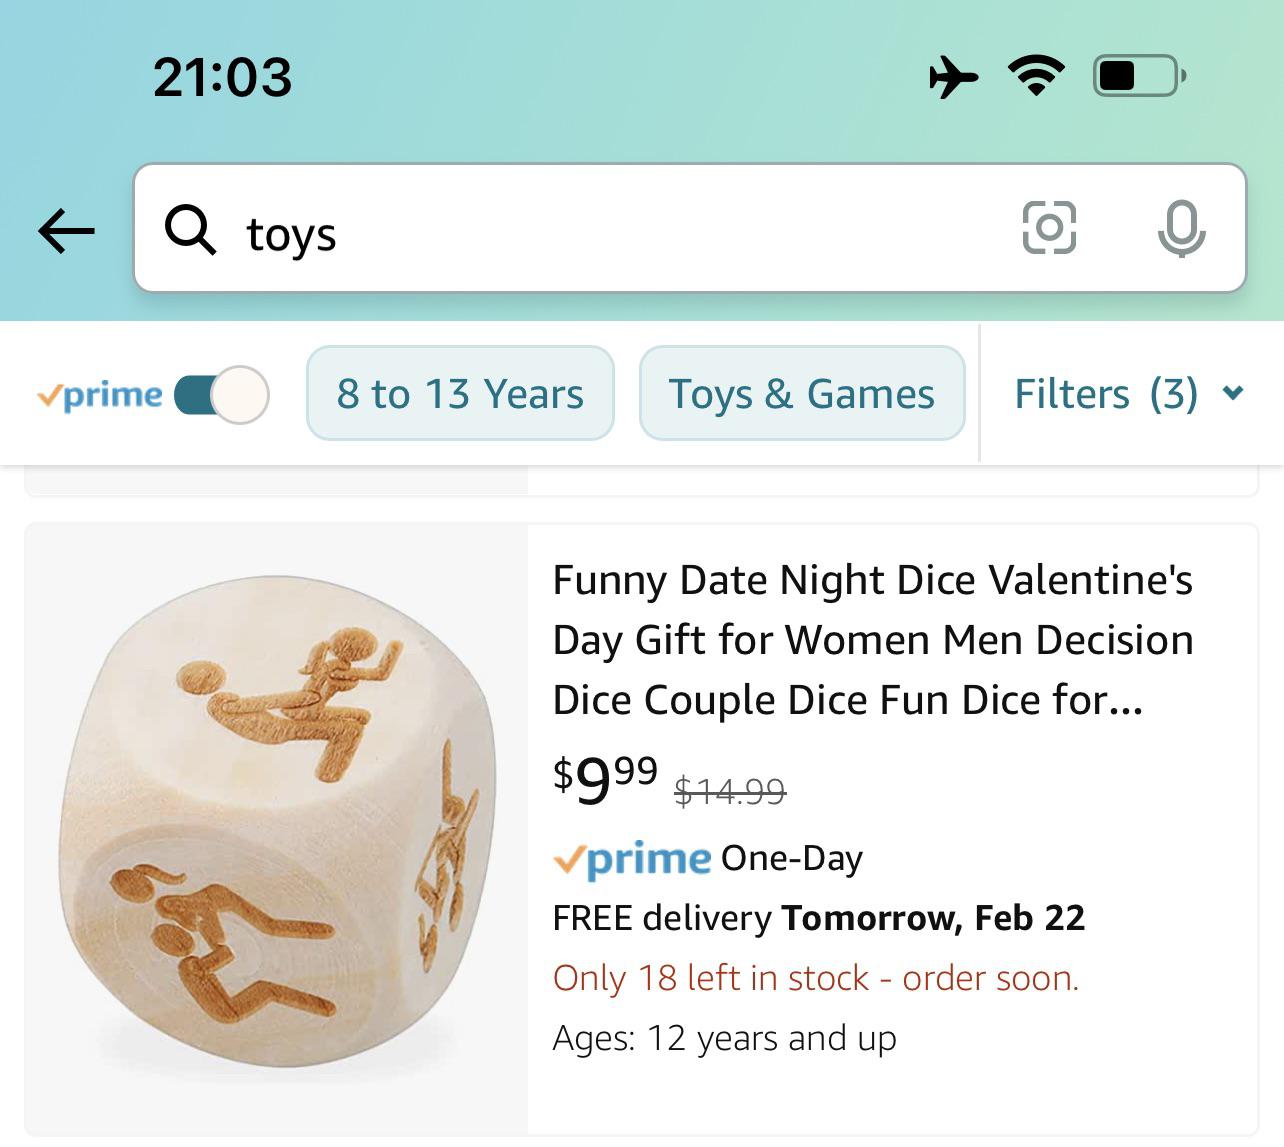Click the prime logo beside the switch
The image size is (1284, 1147).
click(x=100, y=395)
